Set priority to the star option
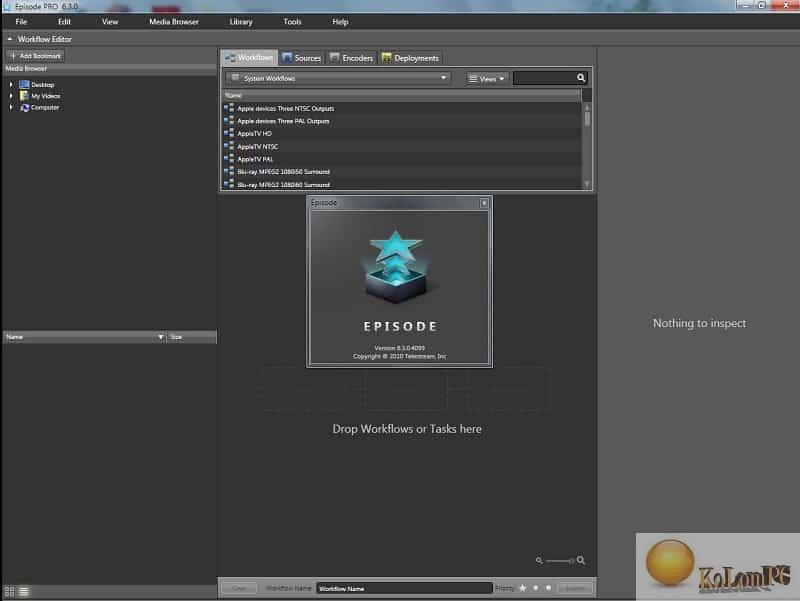 point(522,588)
